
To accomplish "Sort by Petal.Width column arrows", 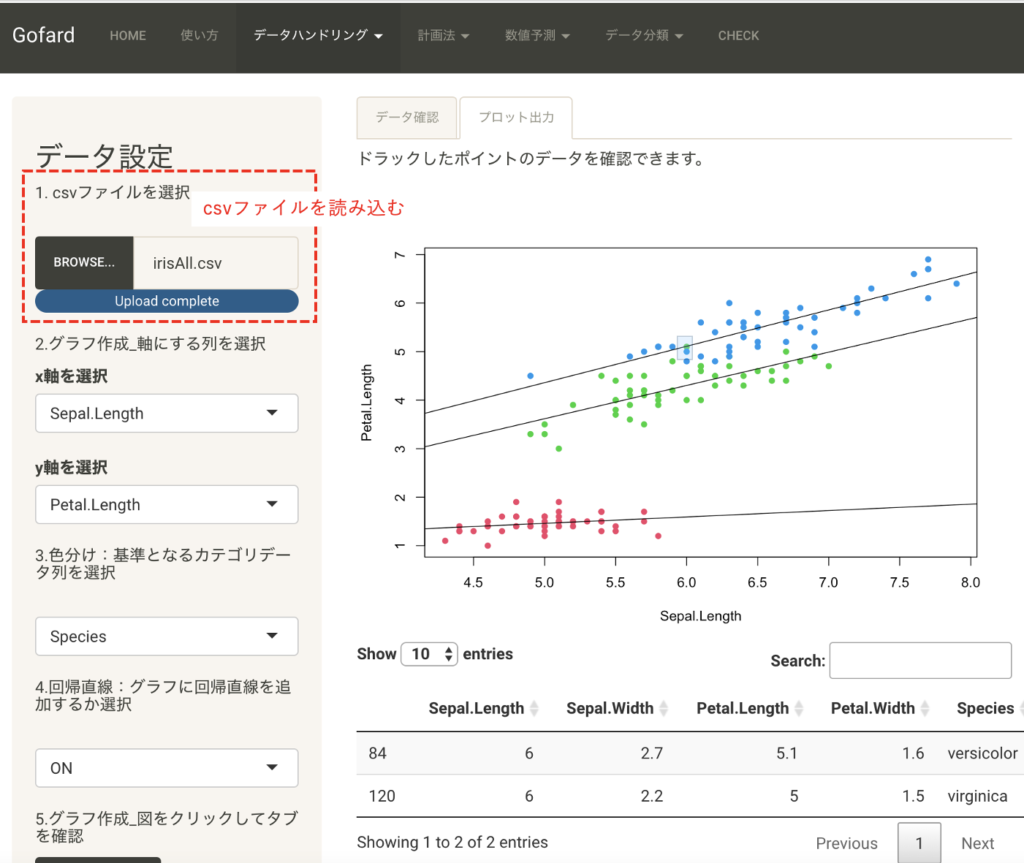I will click(926, 708).
